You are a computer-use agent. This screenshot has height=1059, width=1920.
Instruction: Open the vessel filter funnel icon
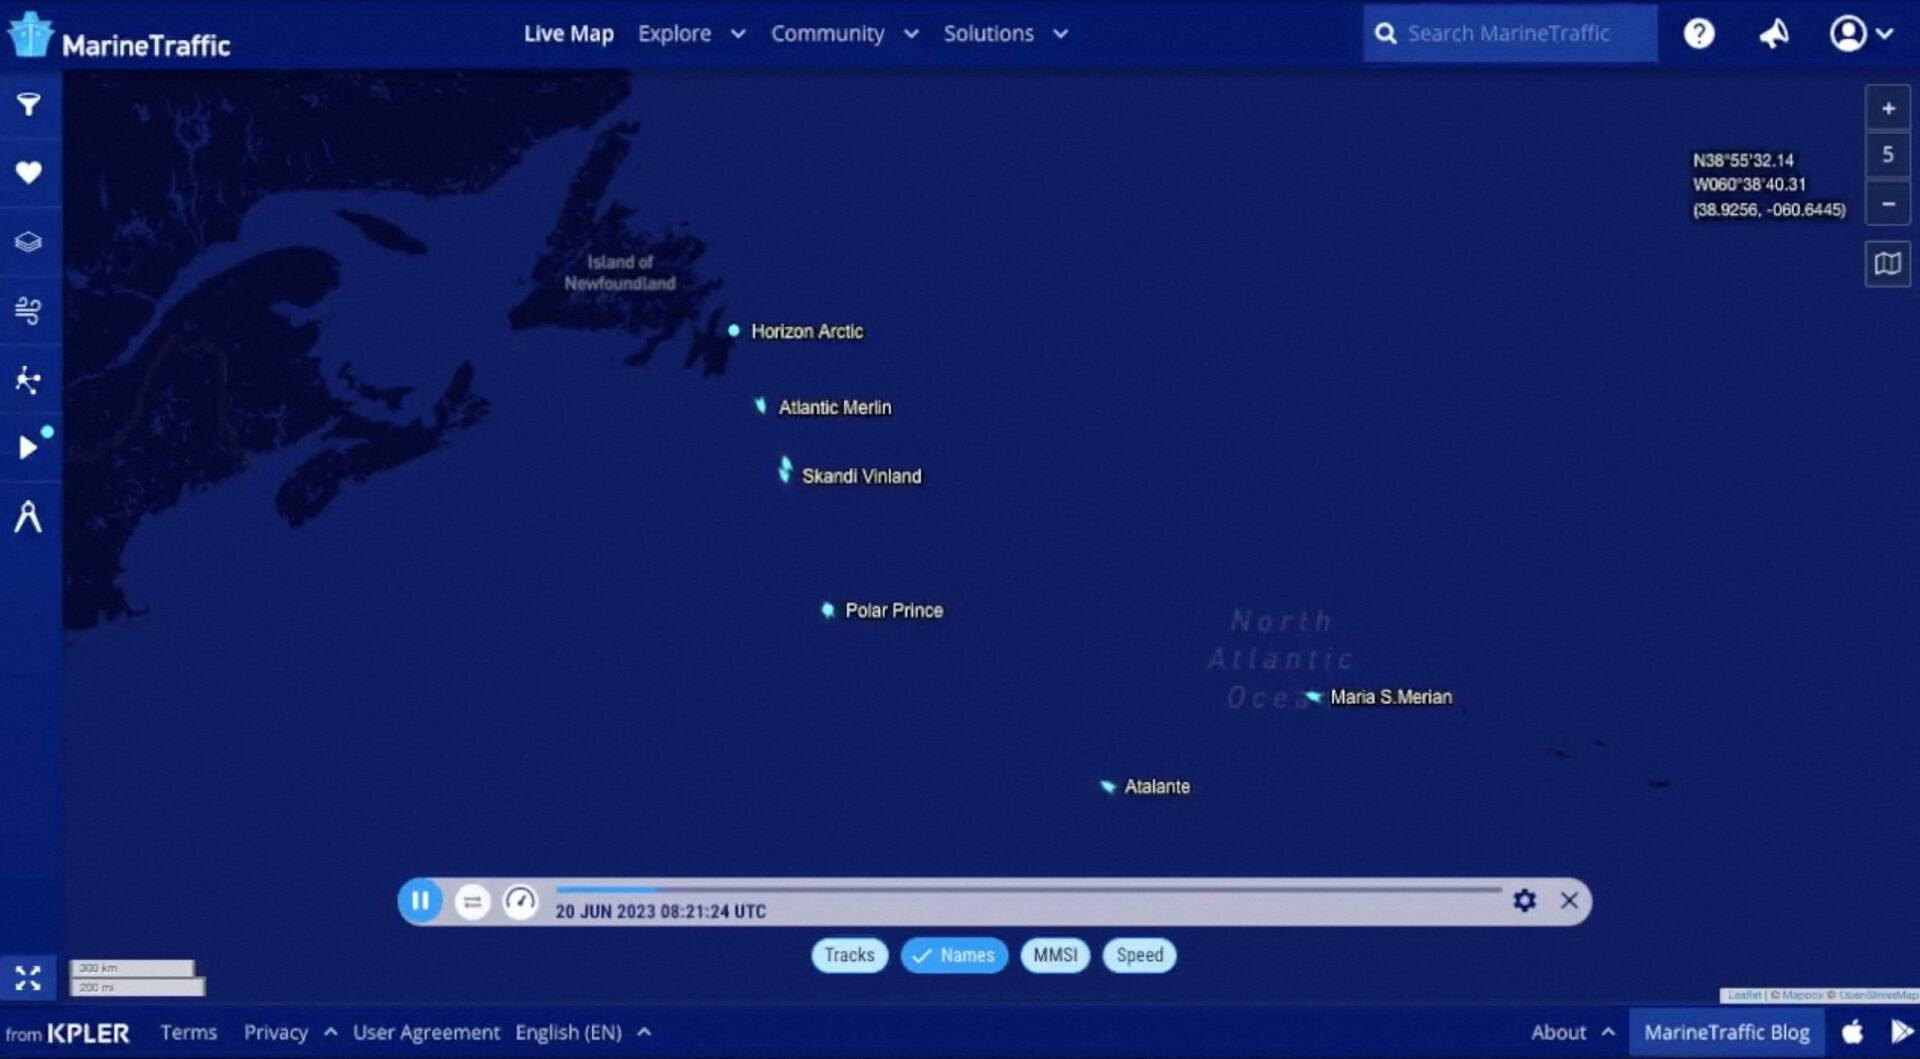[28, 104]
